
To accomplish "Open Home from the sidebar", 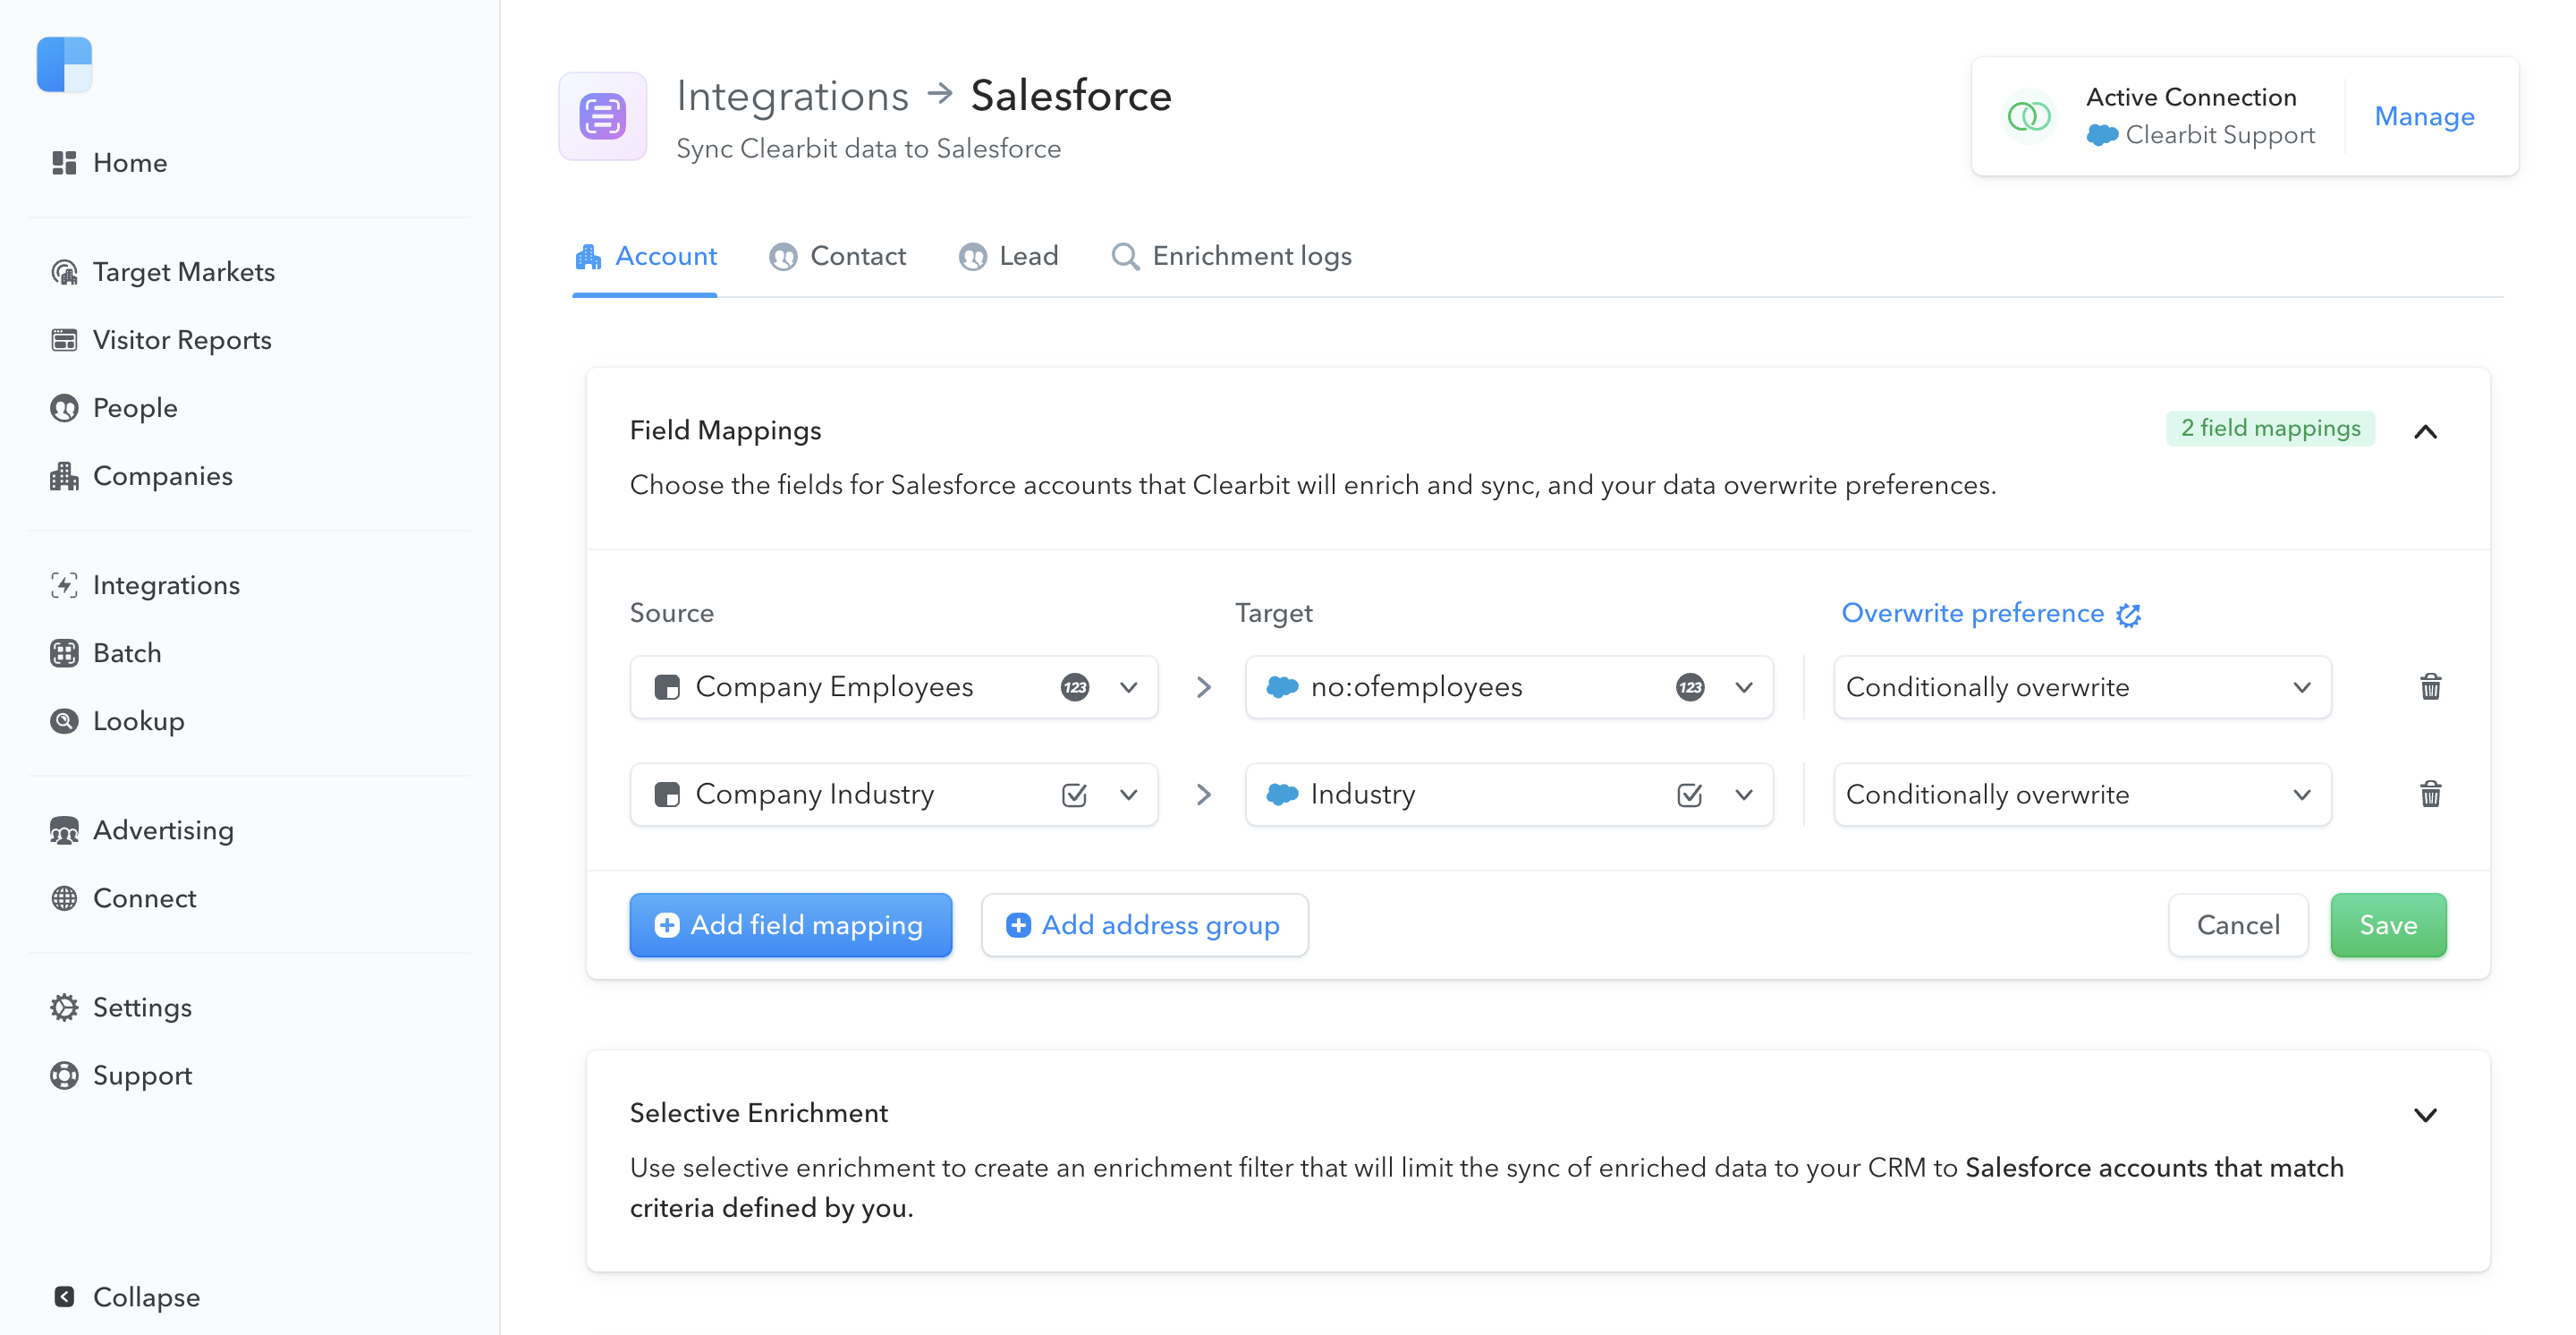I will pyautogui.click(x=110, y=163).
